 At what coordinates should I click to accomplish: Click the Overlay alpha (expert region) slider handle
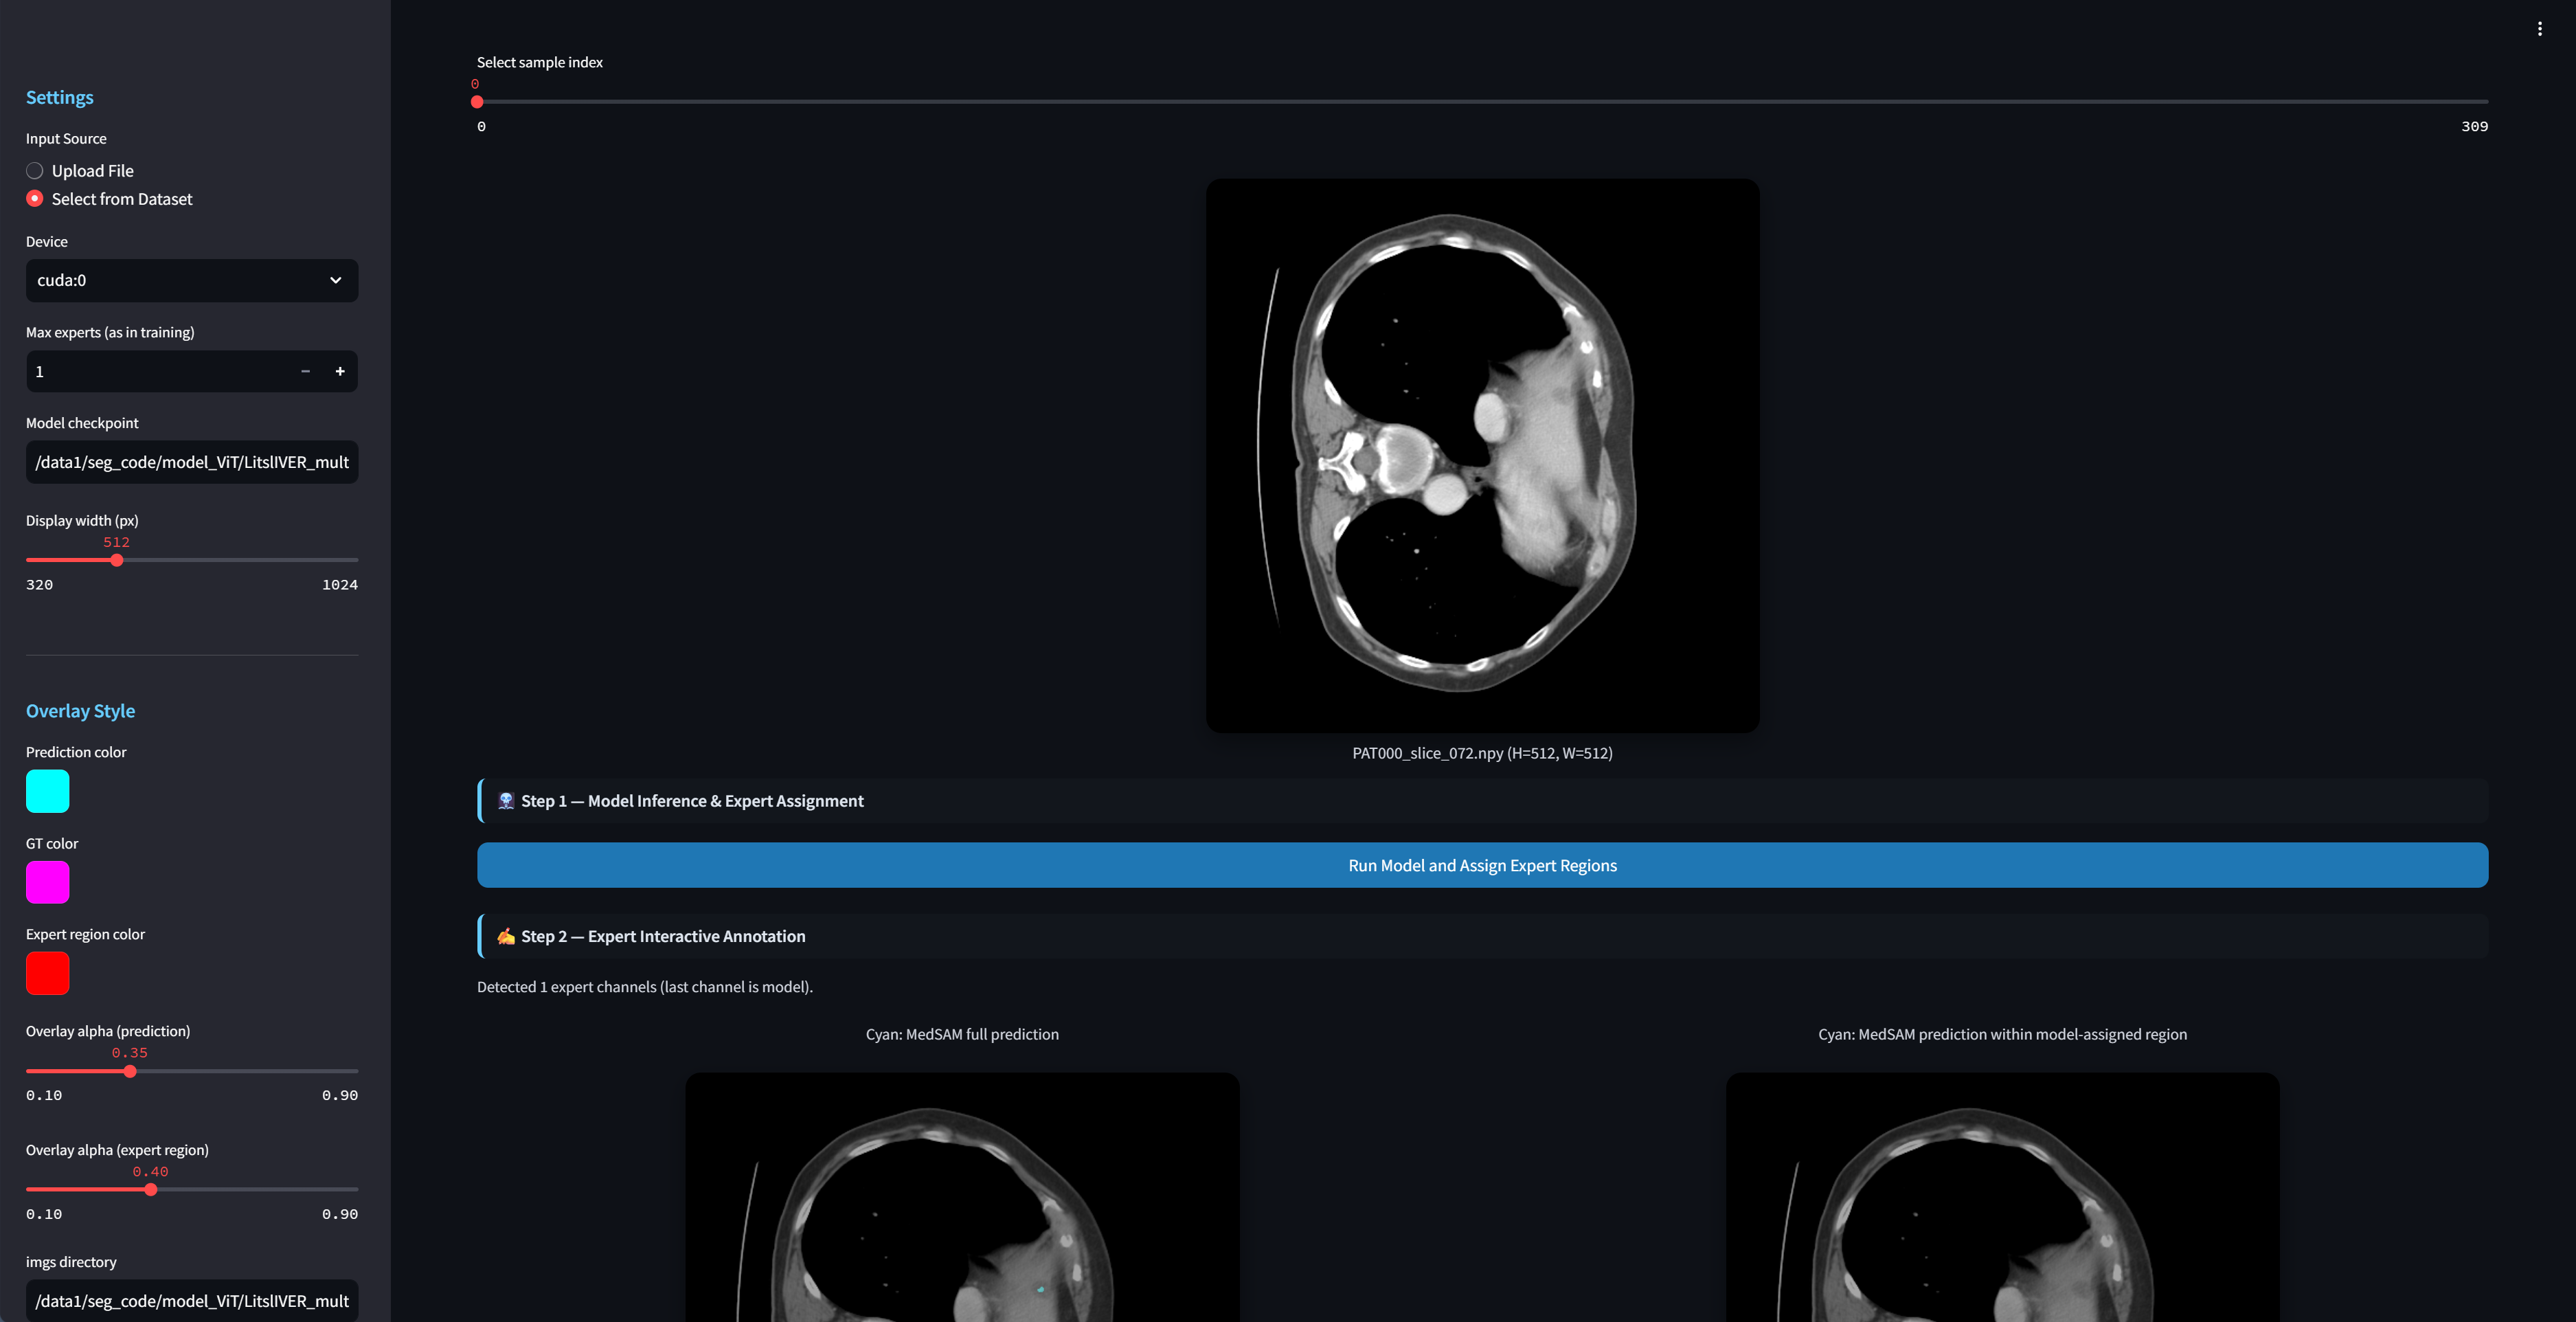(x=151, y=1190)
